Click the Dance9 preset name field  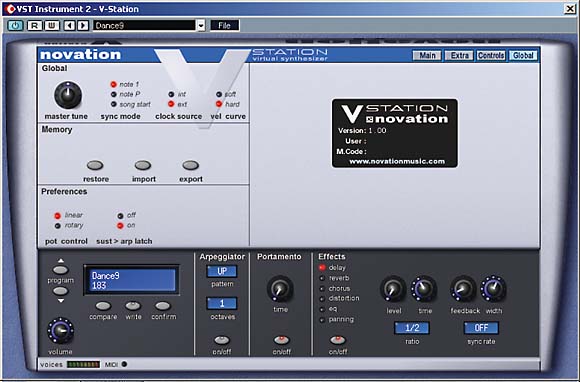coord(144,26)
